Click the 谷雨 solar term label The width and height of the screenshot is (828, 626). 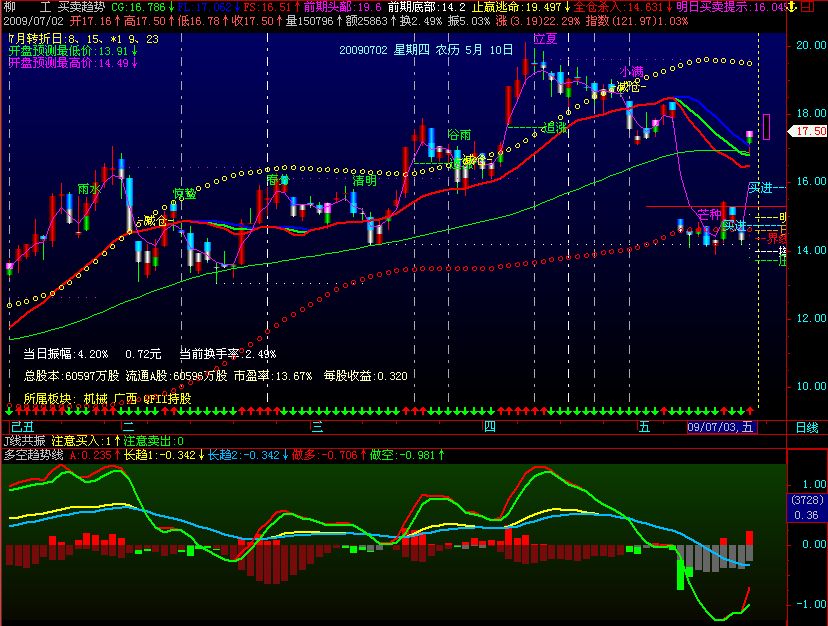click(459, 135)
